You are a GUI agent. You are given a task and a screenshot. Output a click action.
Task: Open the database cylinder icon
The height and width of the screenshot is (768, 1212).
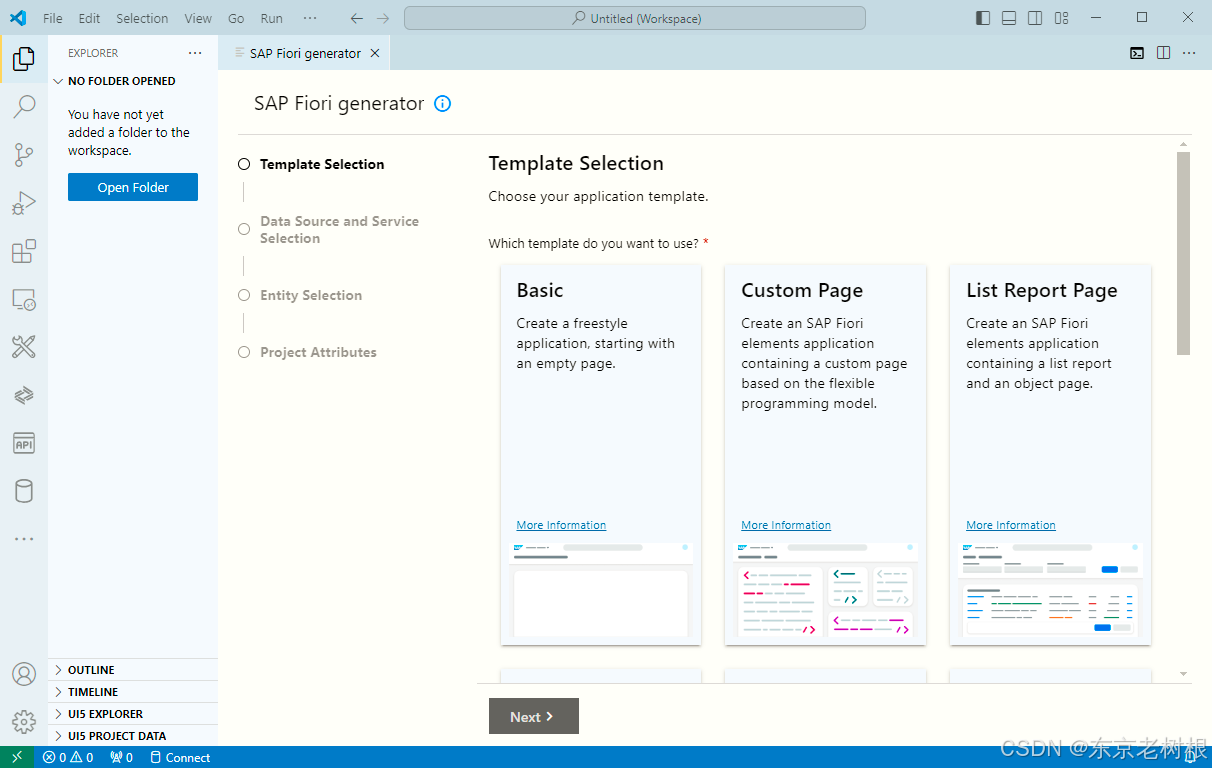click(x=24, y=491)
